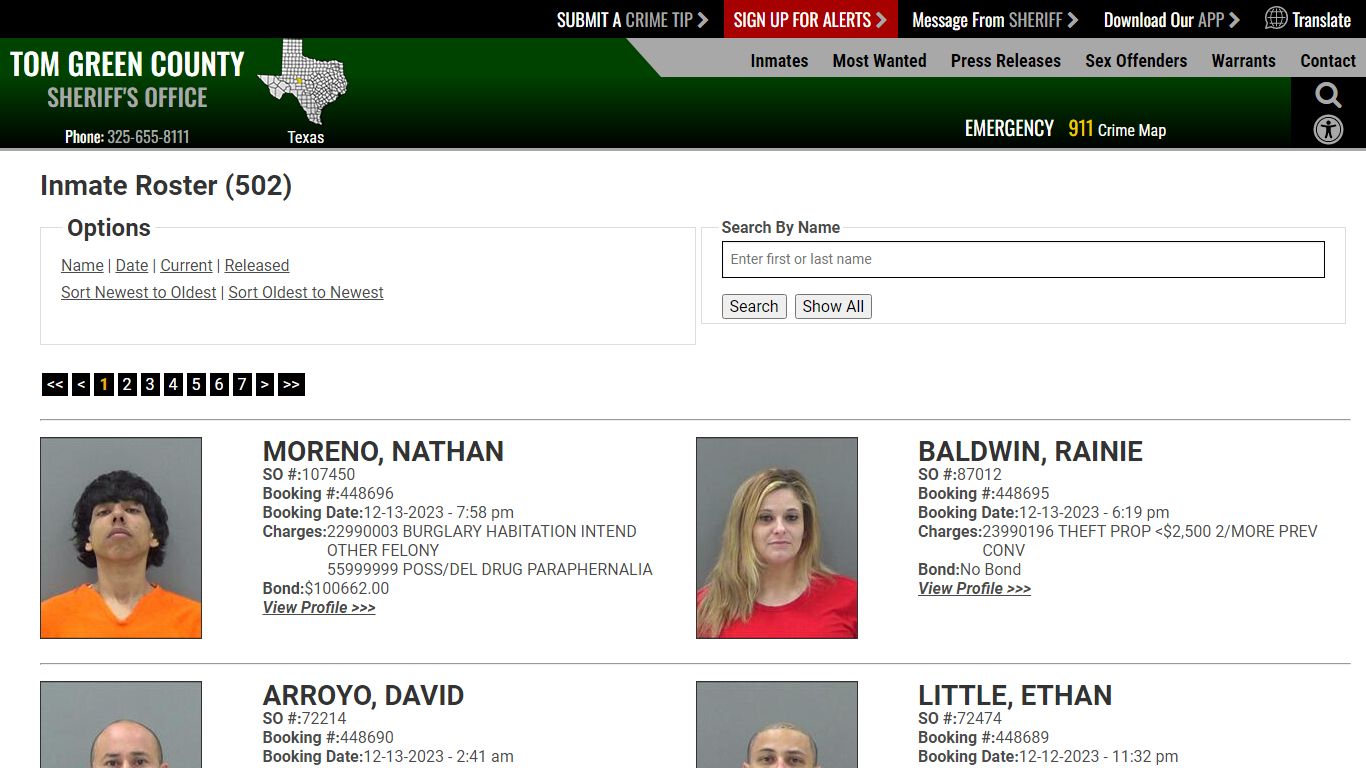1366x768 pixels.
Task: Click the Texas state map logo
Action: tap(302, 82)
